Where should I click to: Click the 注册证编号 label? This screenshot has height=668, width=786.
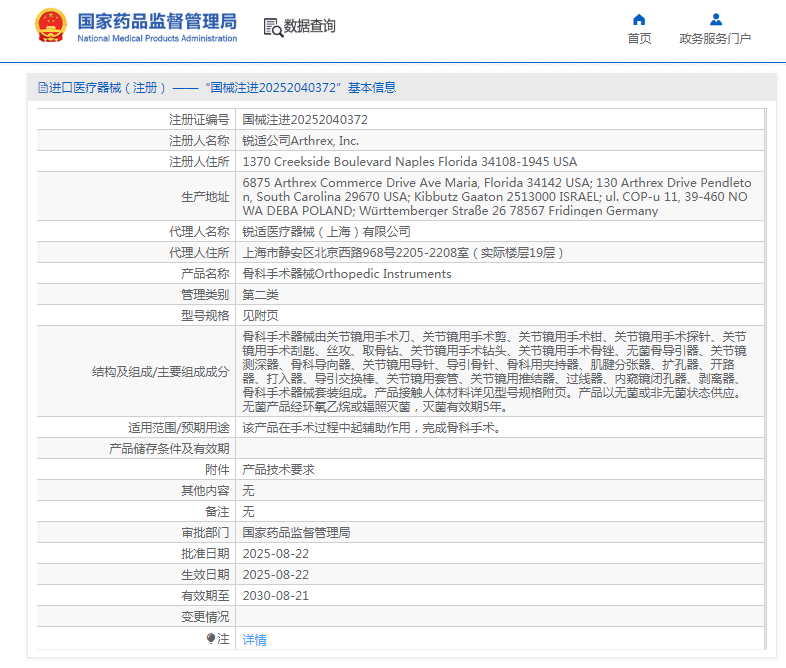pos(199,120)
